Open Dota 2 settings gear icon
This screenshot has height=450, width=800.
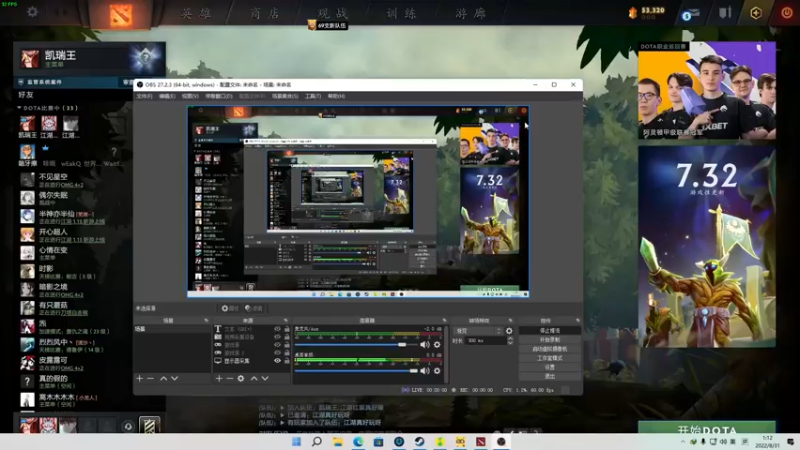[32, 11]
